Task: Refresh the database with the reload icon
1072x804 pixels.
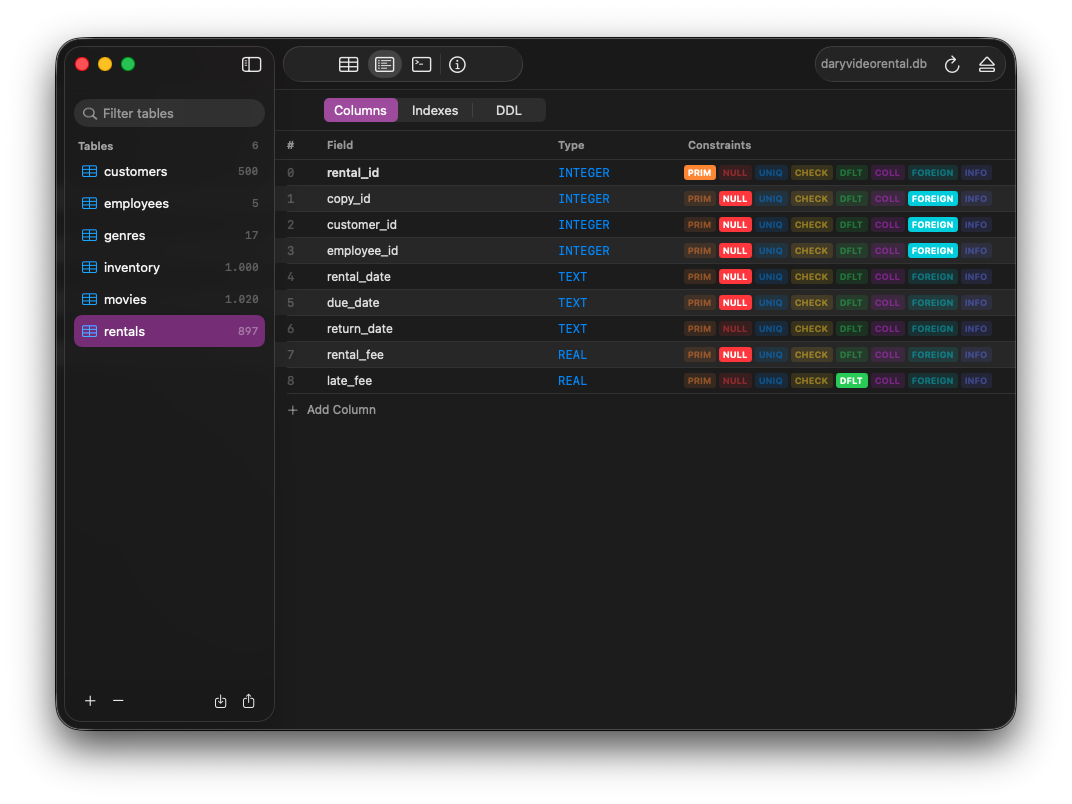Action: click(952, 64)
